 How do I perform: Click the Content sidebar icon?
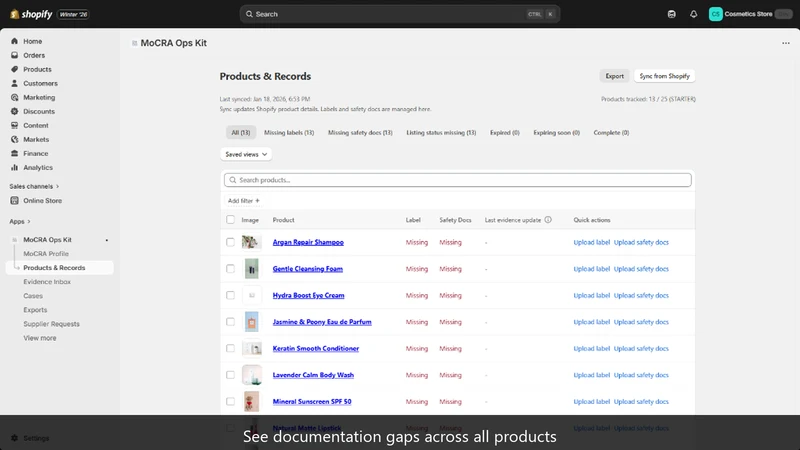click(14, 126)
